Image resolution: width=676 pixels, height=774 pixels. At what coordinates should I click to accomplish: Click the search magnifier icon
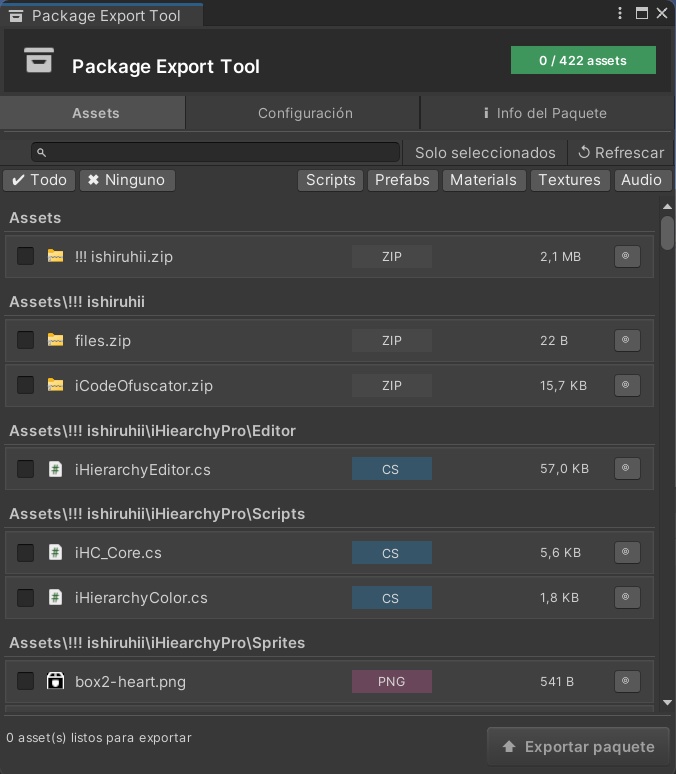pos(41,153)
